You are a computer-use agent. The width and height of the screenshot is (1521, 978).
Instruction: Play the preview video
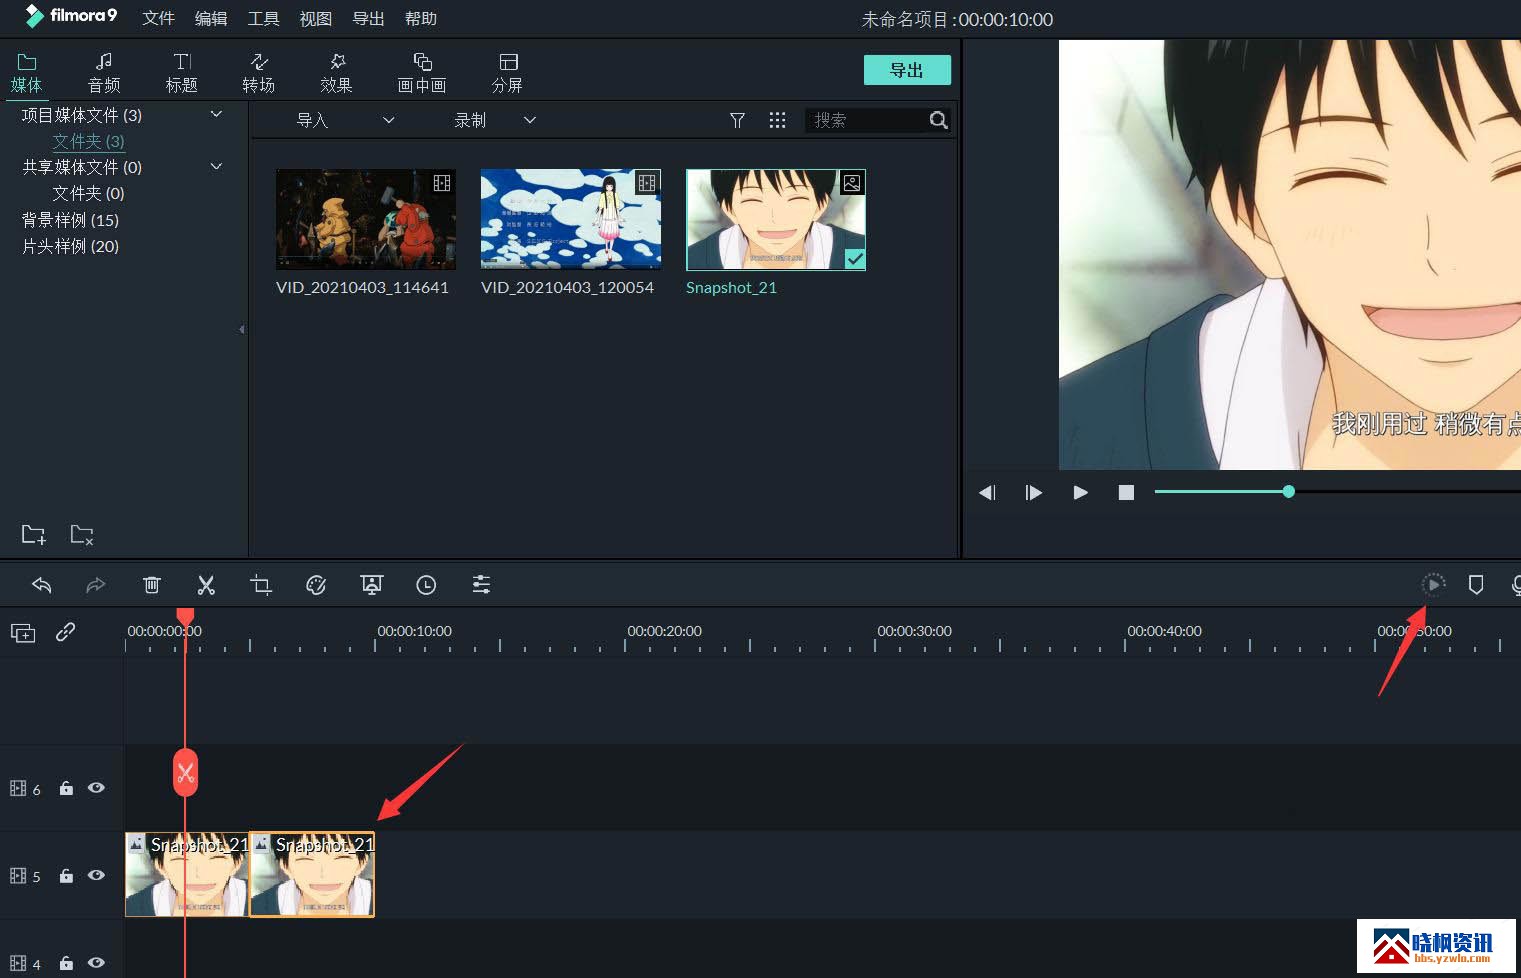pos(1080,492)
